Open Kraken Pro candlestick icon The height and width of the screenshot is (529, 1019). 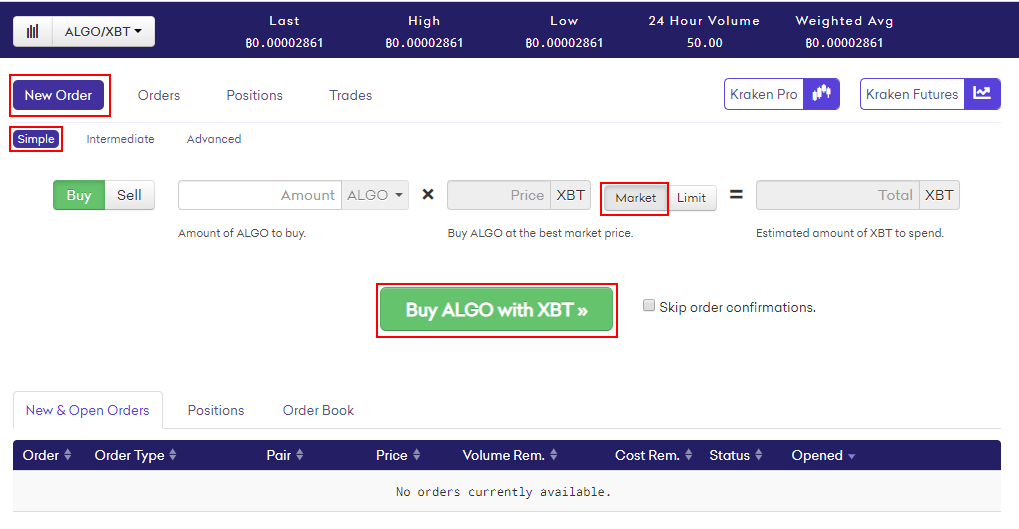tap(822, 94)
